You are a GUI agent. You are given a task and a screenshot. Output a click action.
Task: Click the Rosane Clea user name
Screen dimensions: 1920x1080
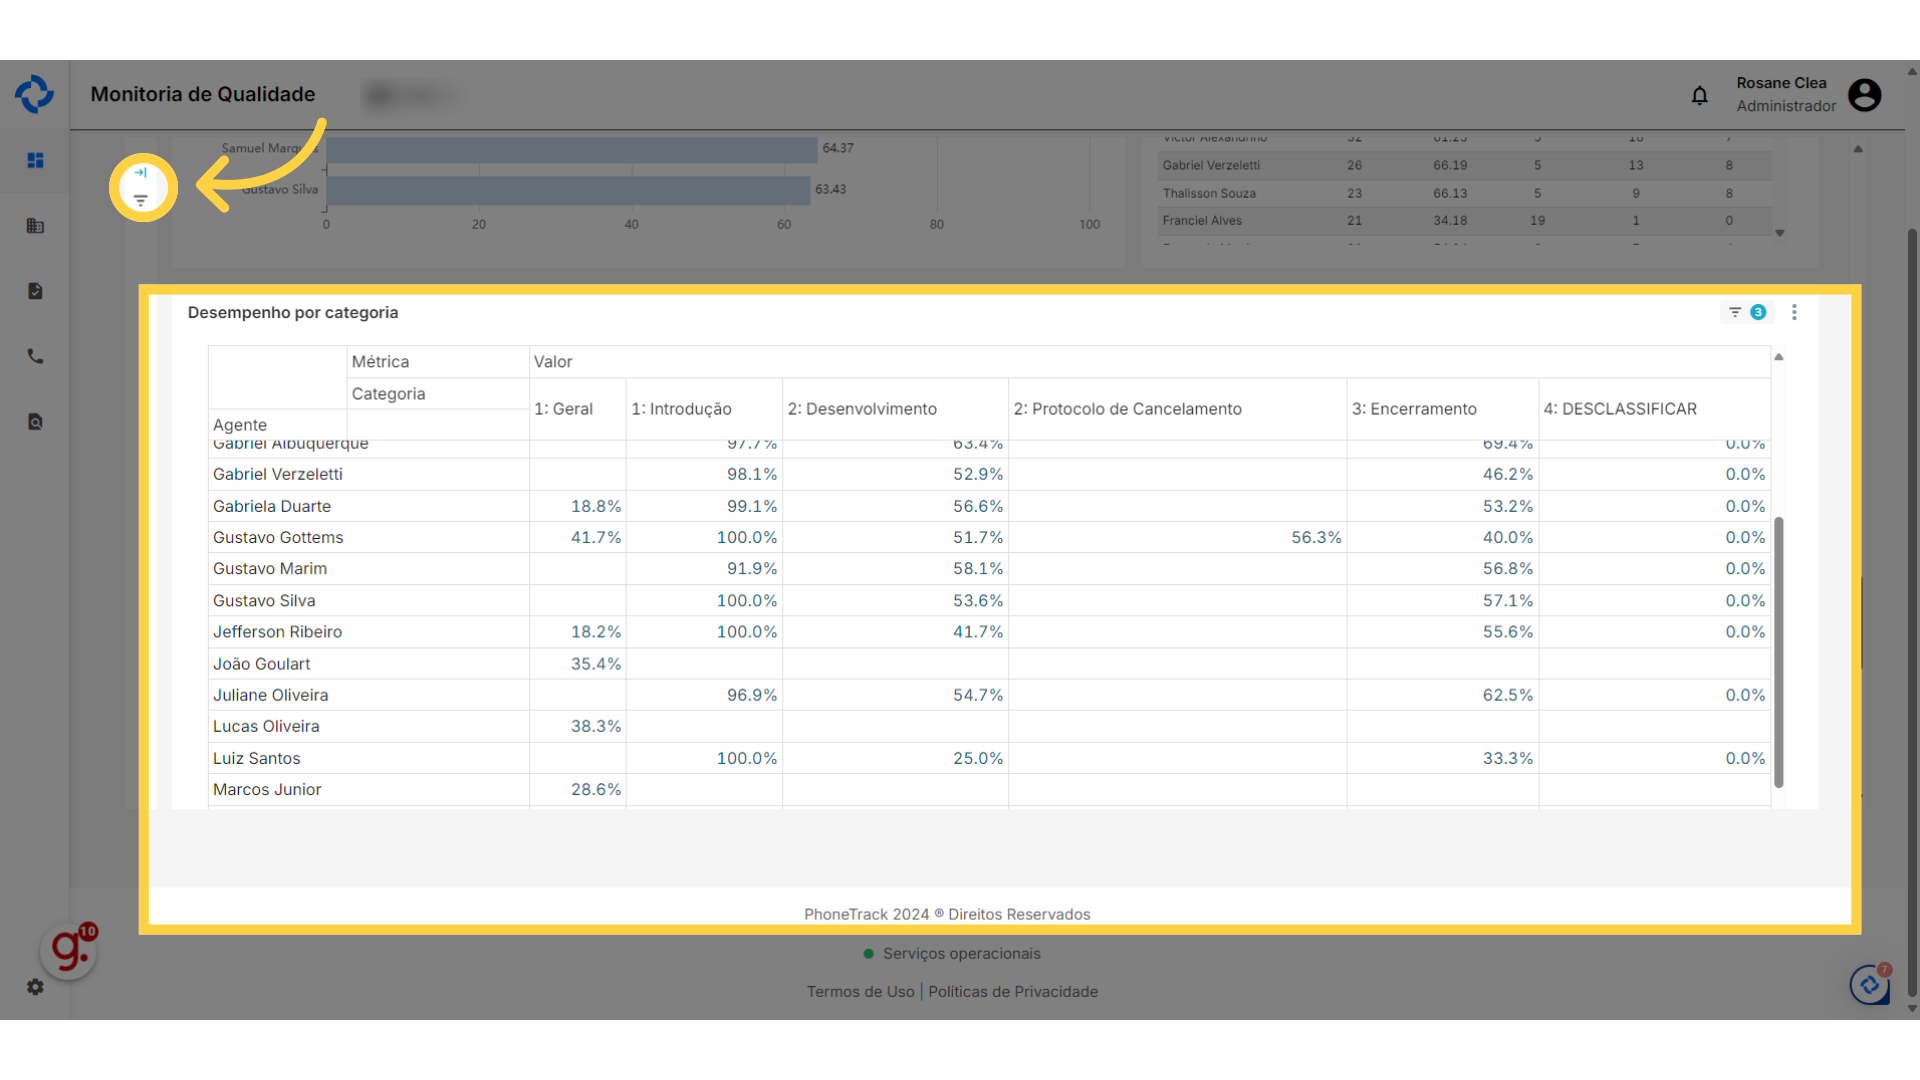point(1781,83)
